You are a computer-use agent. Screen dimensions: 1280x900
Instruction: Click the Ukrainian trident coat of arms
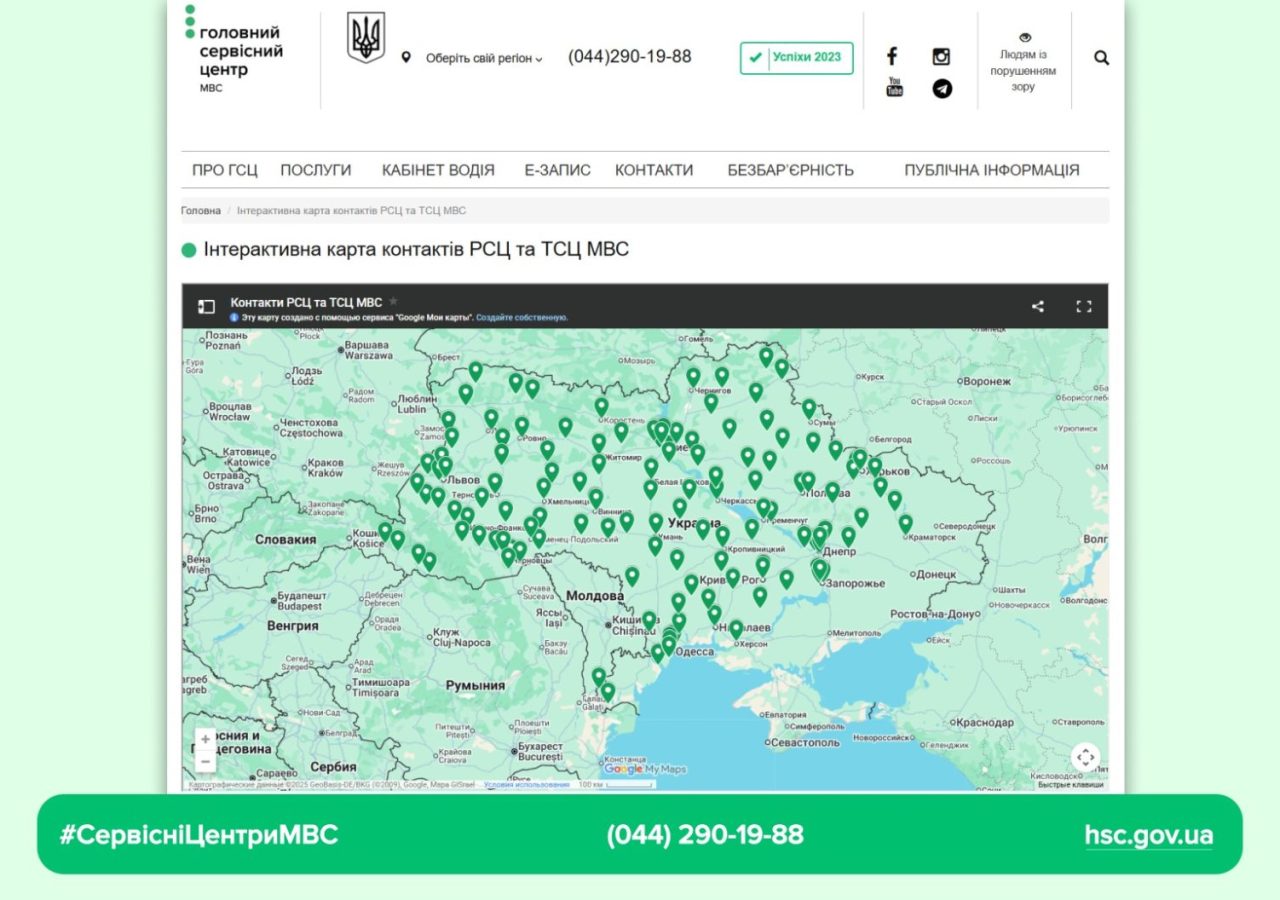click(x=366, y=39)
